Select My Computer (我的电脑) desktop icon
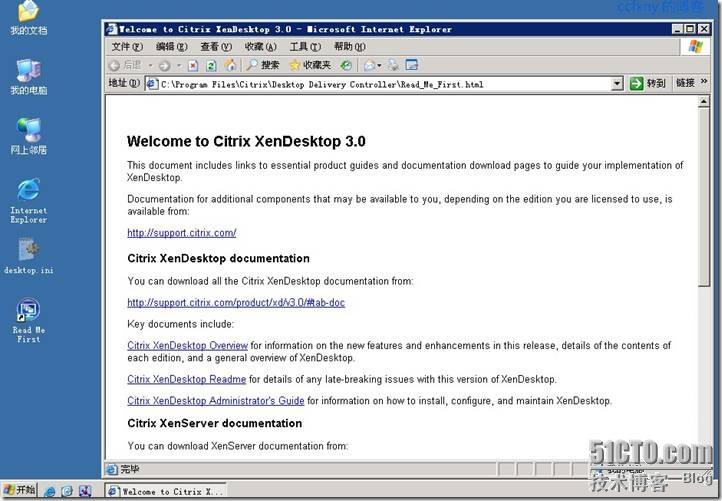The image size is (722, 501). tap(29, 77)
